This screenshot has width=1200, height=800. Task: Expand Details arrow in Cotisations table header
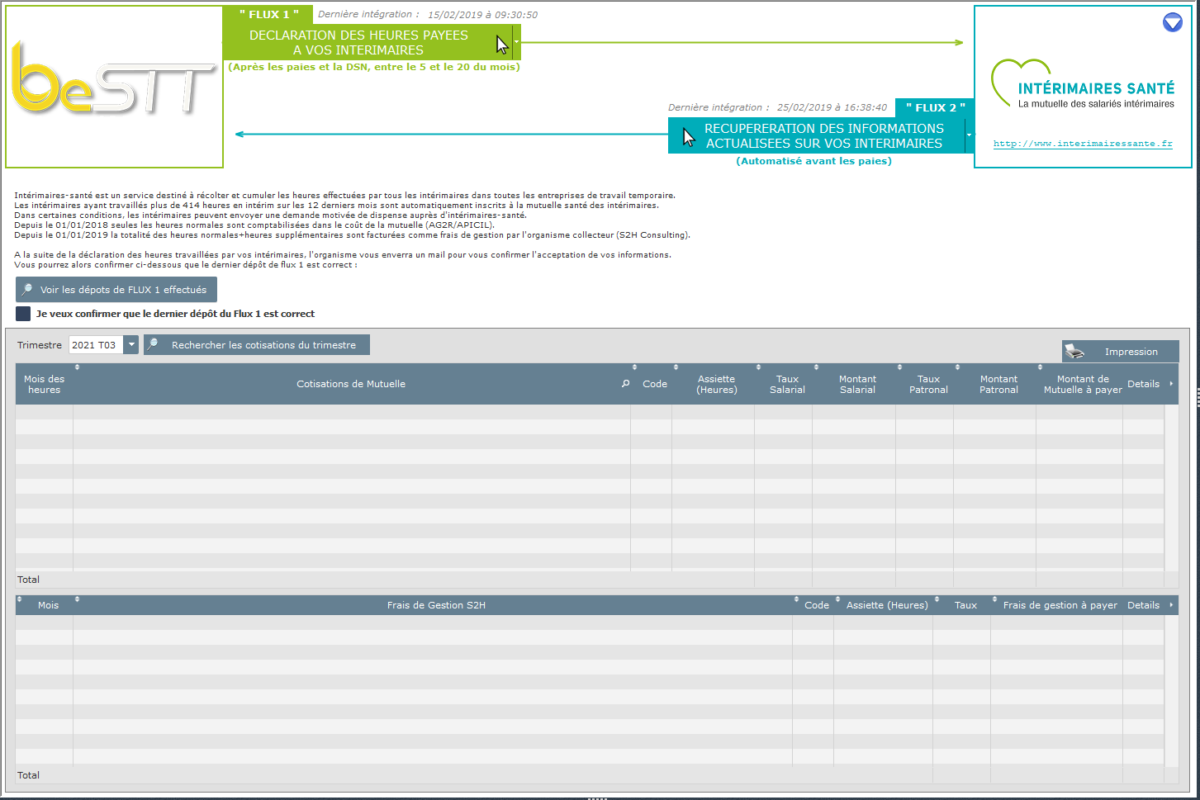coord(1171,384)
